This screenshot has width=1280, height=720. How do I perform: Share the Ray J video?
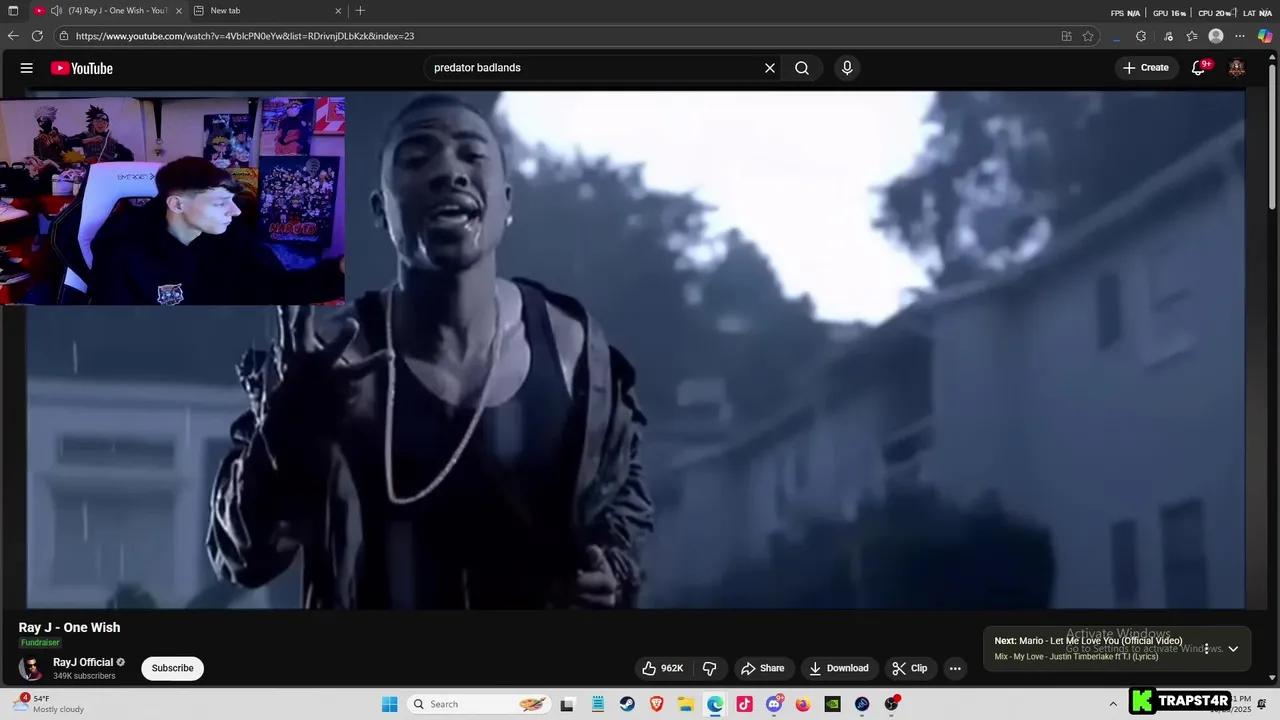tap(763, 668)
